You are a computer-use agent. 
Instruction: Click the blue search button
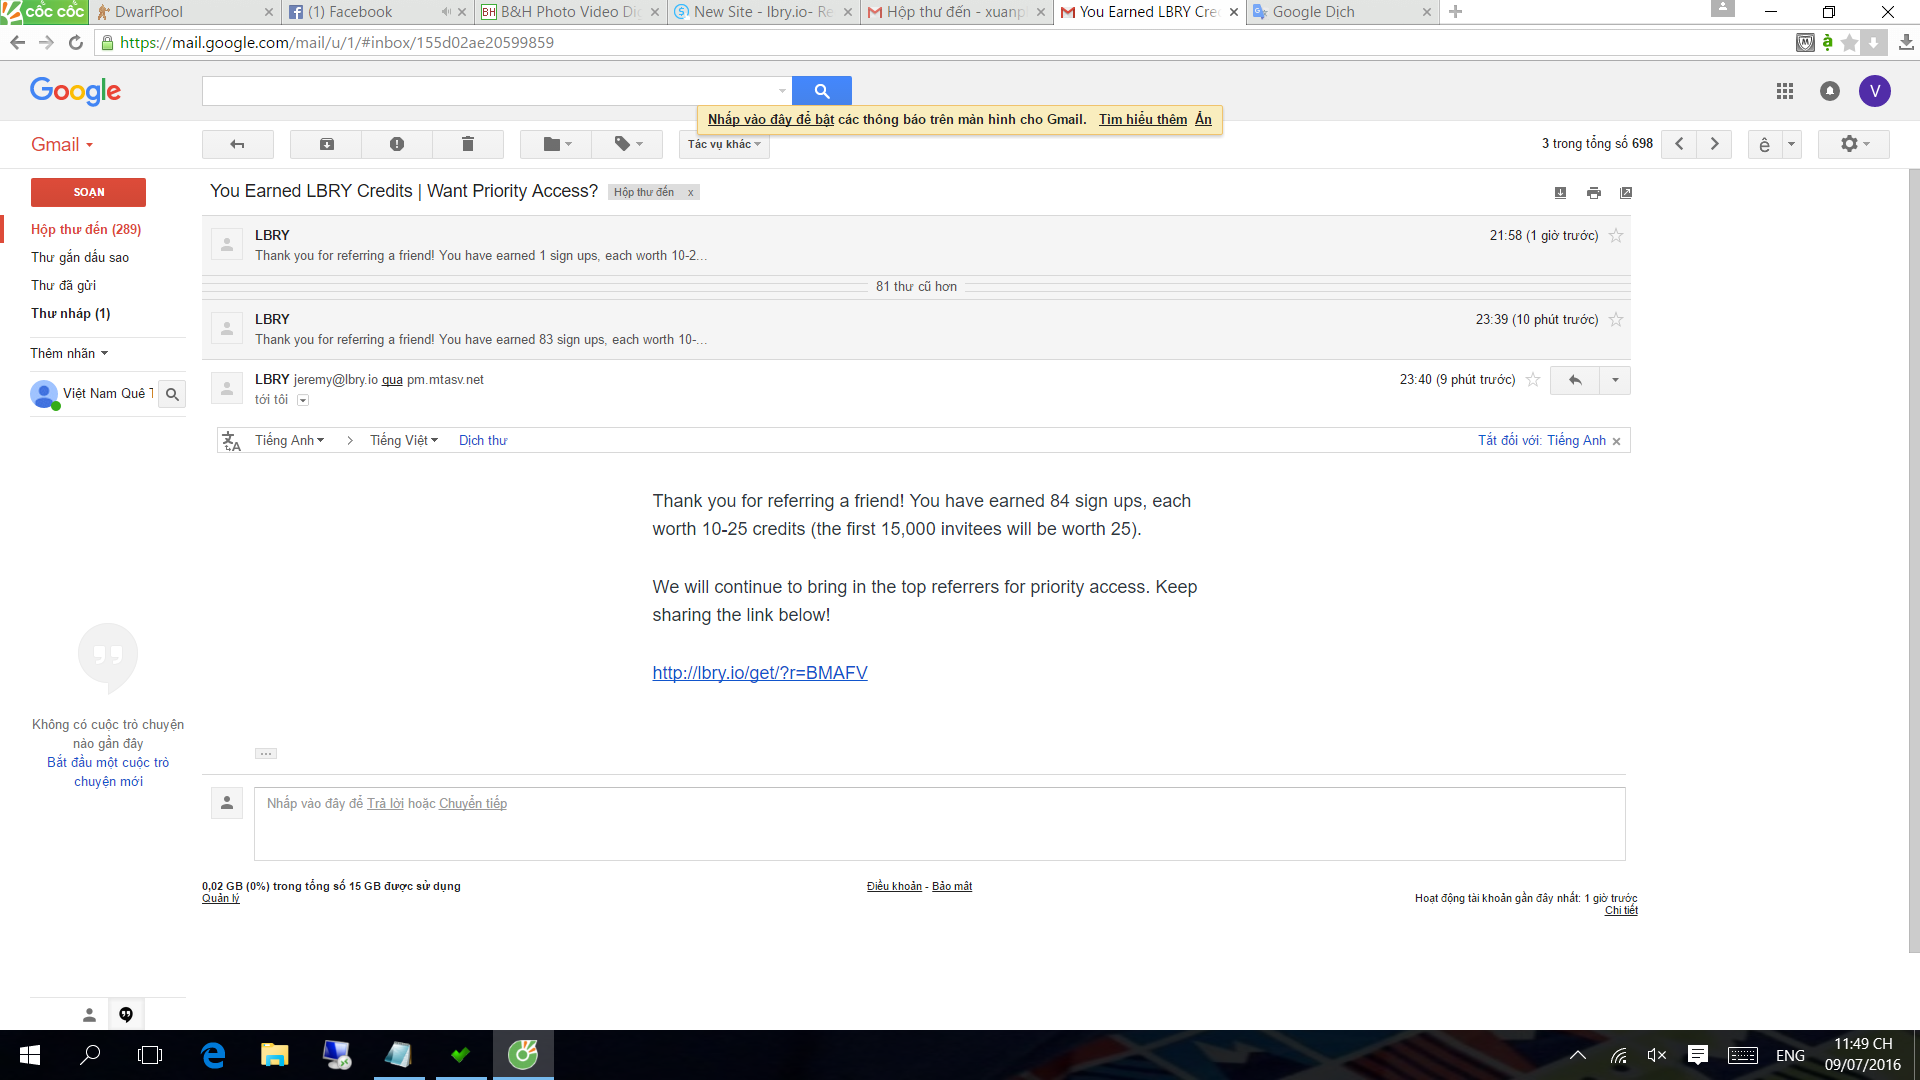click(821, 91)
